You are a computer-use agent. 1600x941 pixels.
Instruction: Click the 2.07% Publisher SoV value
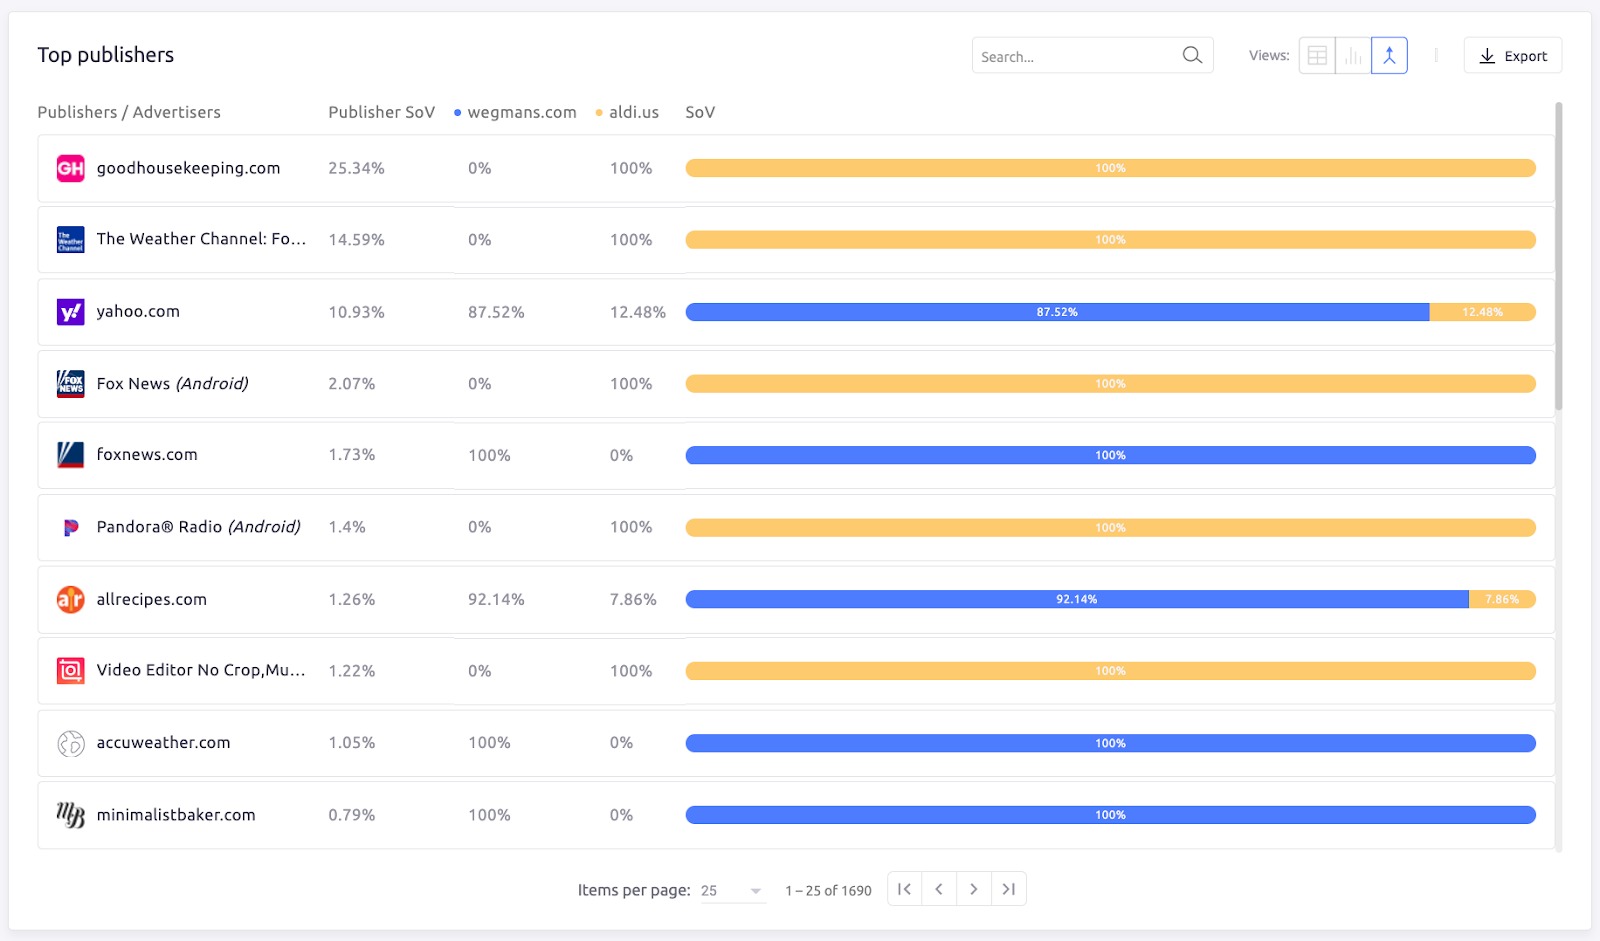352,384
